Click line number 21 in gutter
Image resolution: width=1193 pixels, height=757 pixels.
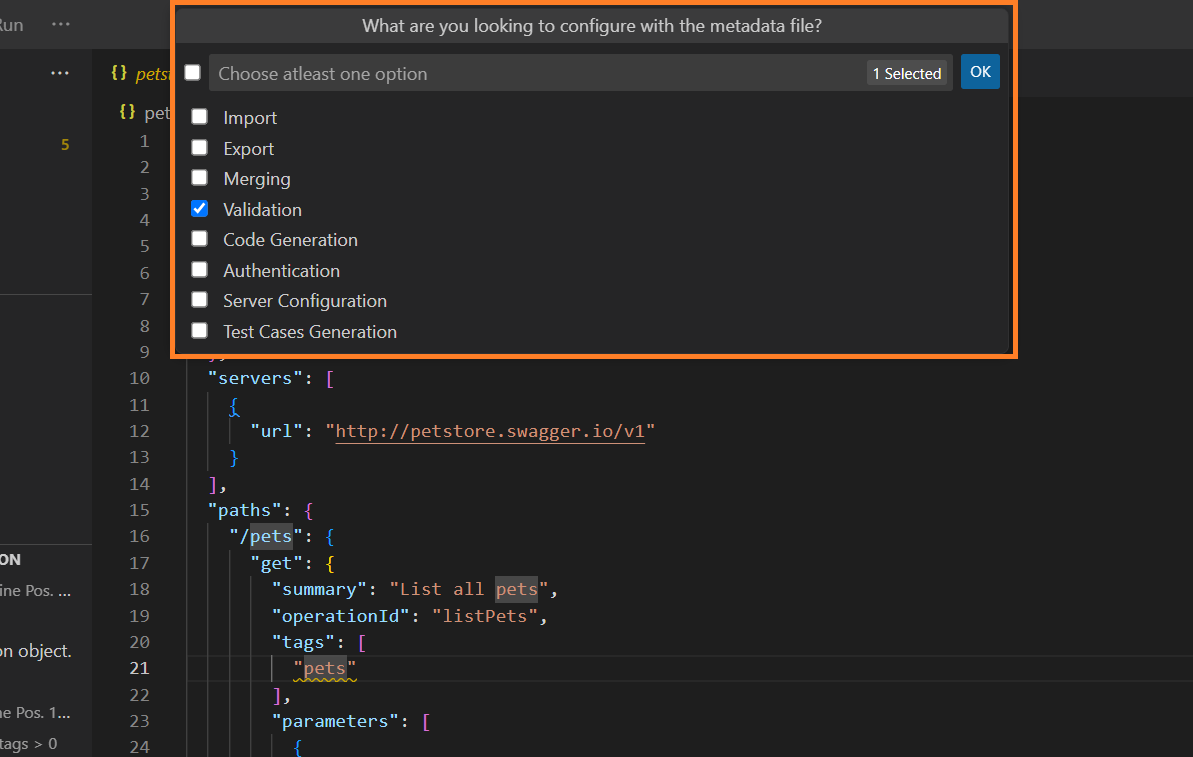(x=139, y=668)
